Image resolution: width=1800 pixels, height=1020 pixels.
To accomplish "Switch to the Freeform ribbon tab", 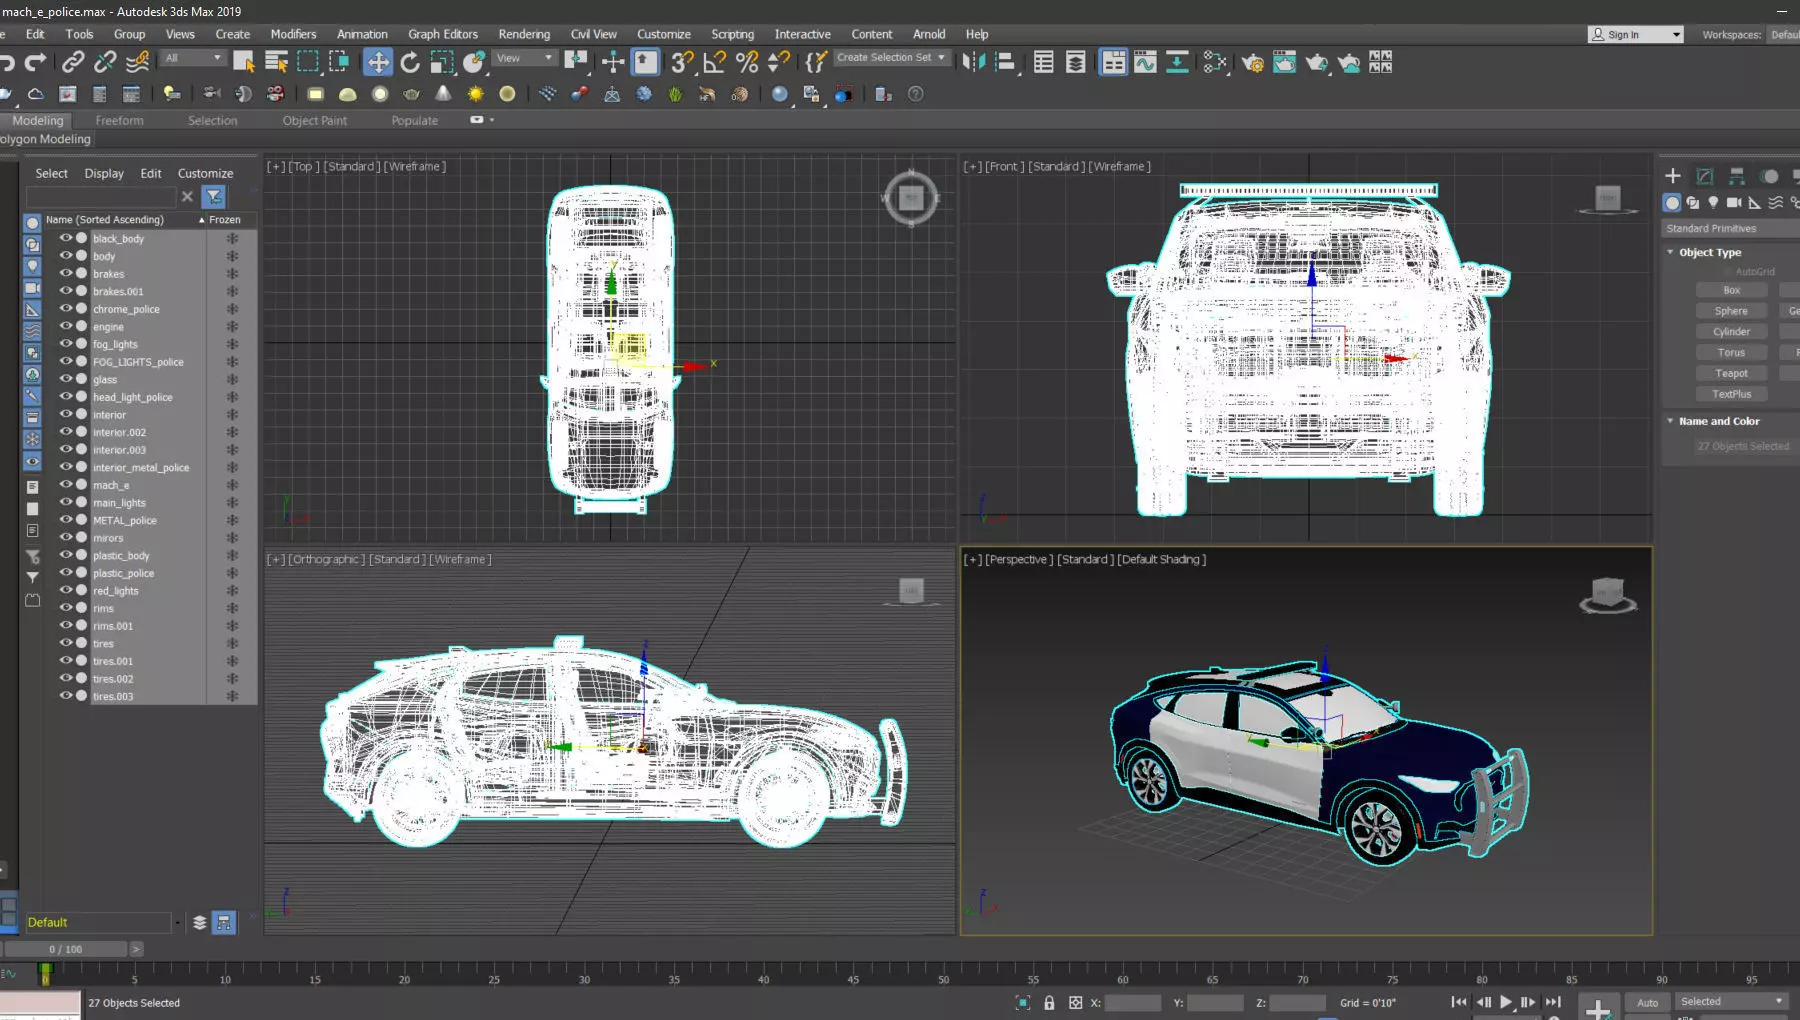I will click(119, 120).
